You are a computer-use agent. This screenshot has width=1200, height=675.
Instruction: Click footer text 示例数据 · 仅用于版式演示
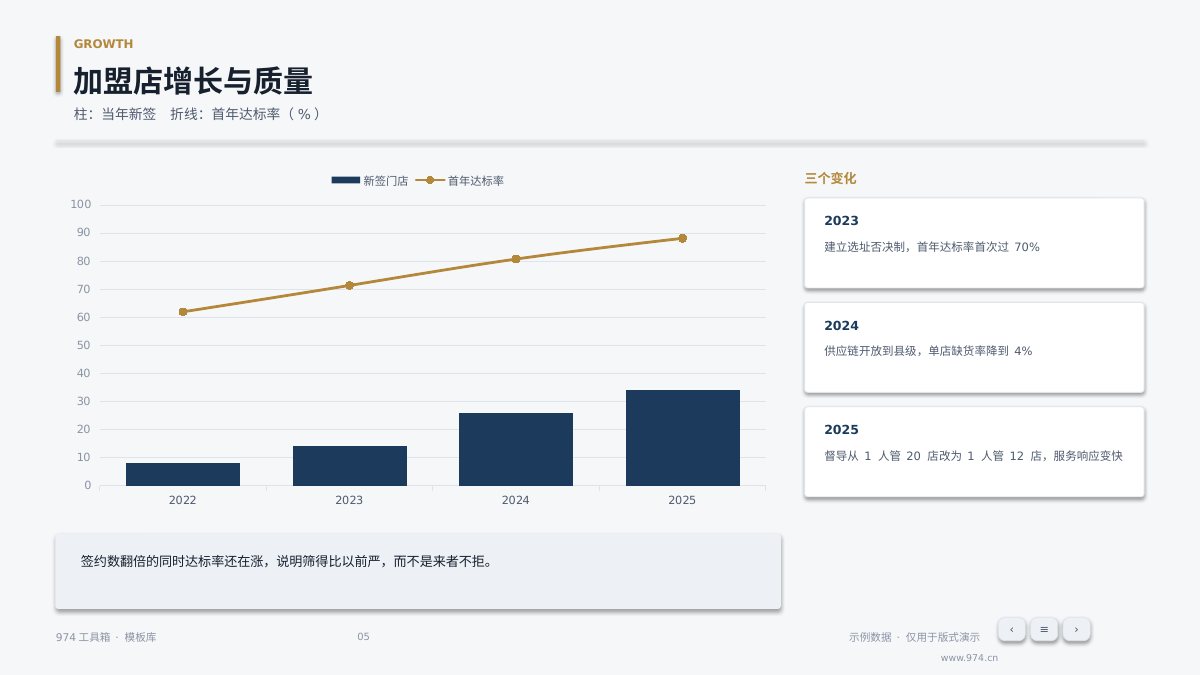click(x=914, y=637)
